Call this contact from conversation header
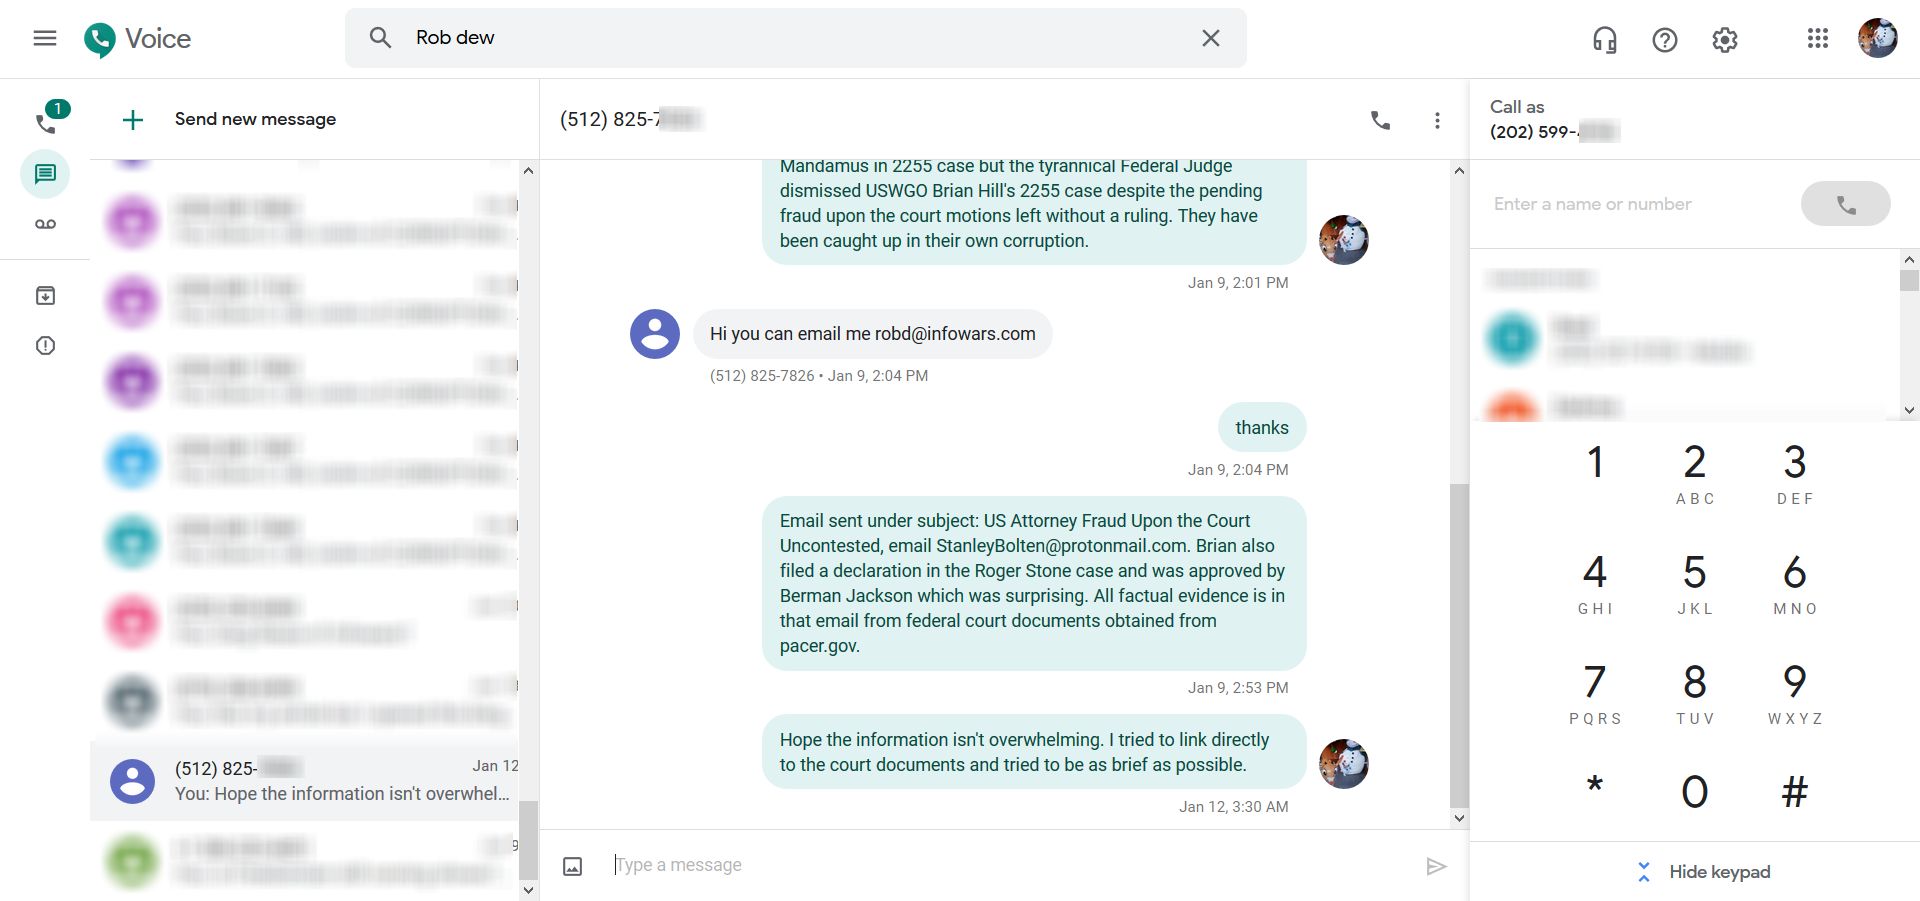Image resolution: width=1920 pixels, height=901 pixels. 1380,120
